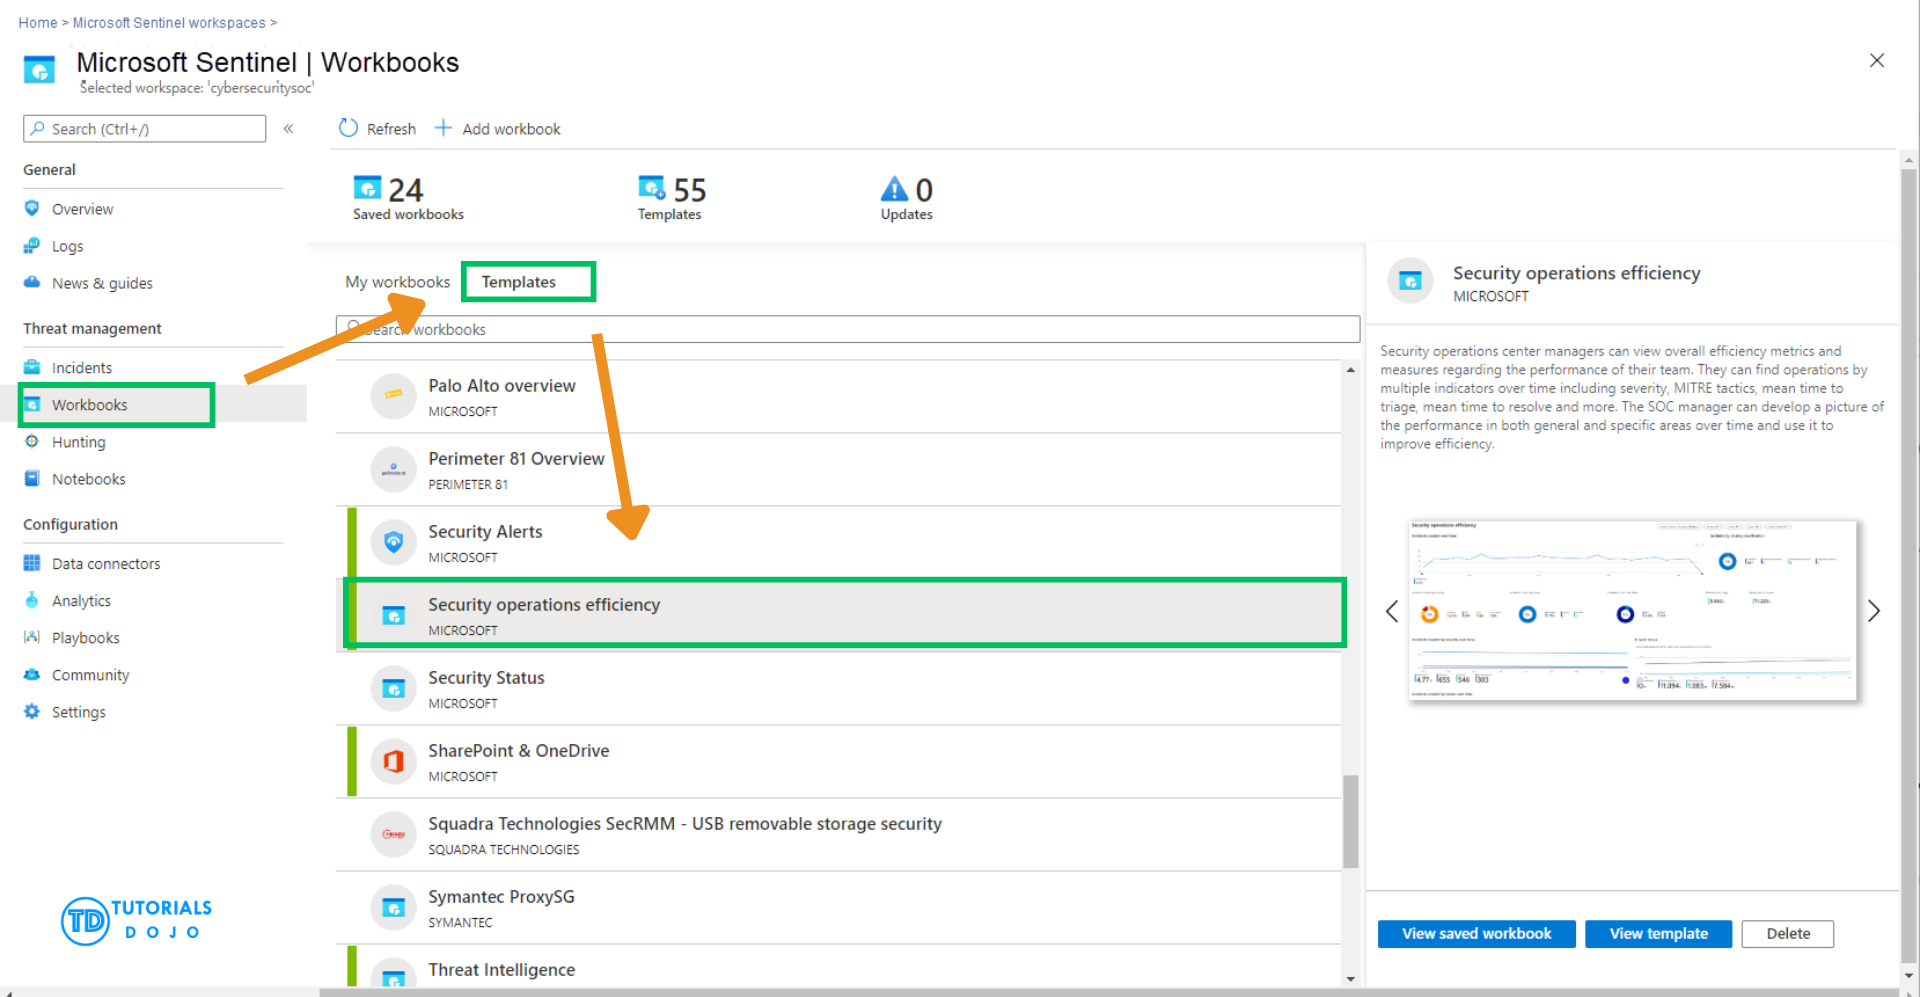Select the Threat Intelligence template row

pos(846,968)
